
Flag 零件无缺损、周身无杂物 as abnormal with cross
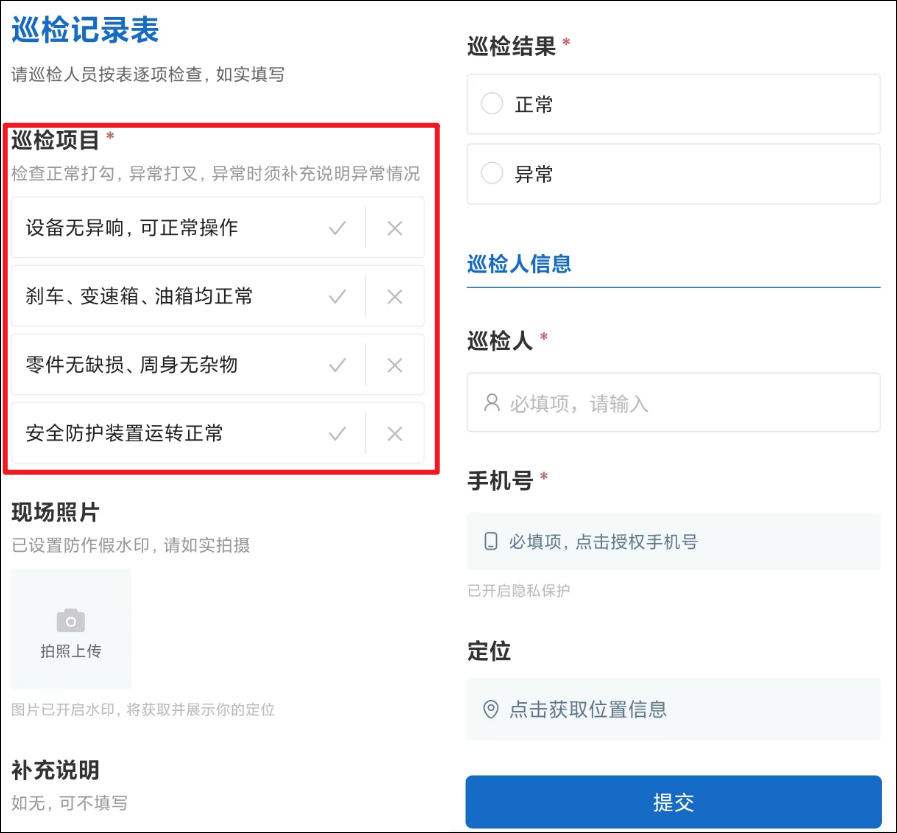(x=395, y=365)
